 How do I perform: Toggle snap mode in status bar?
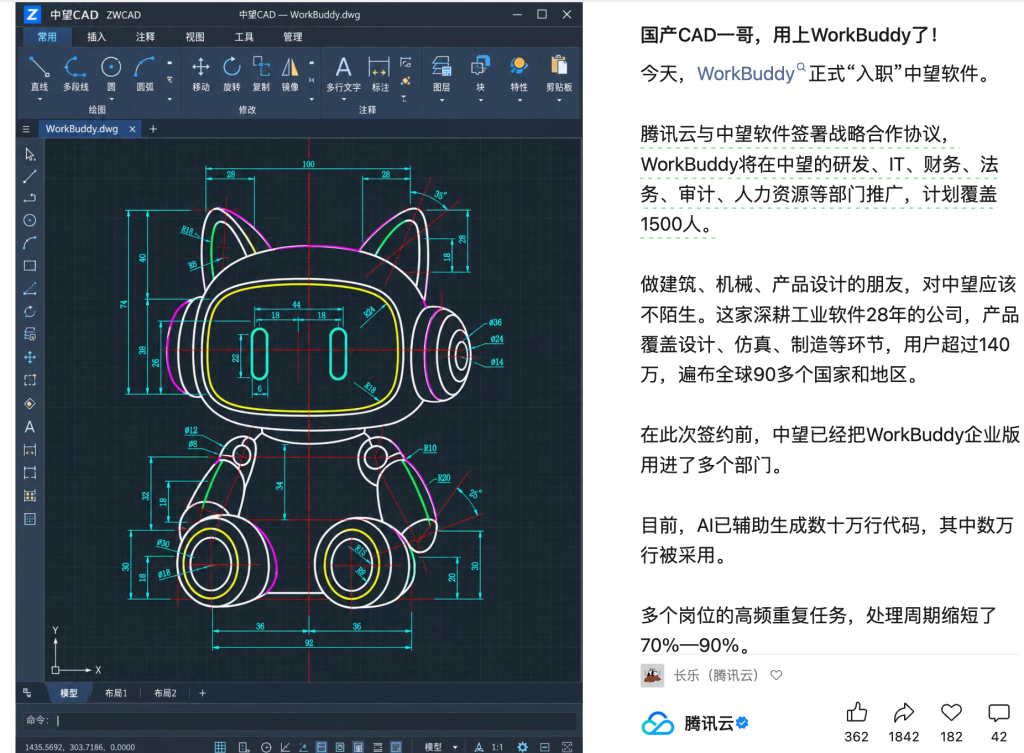coord(244,746)
